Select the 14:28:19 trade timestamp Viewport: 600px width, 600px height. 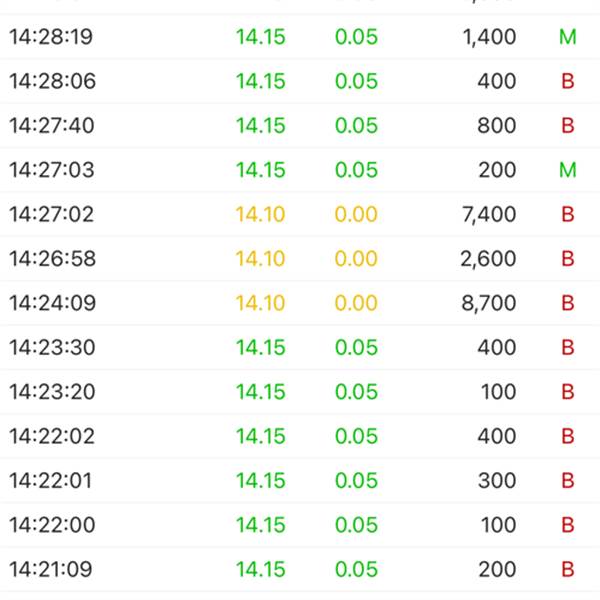51,38
